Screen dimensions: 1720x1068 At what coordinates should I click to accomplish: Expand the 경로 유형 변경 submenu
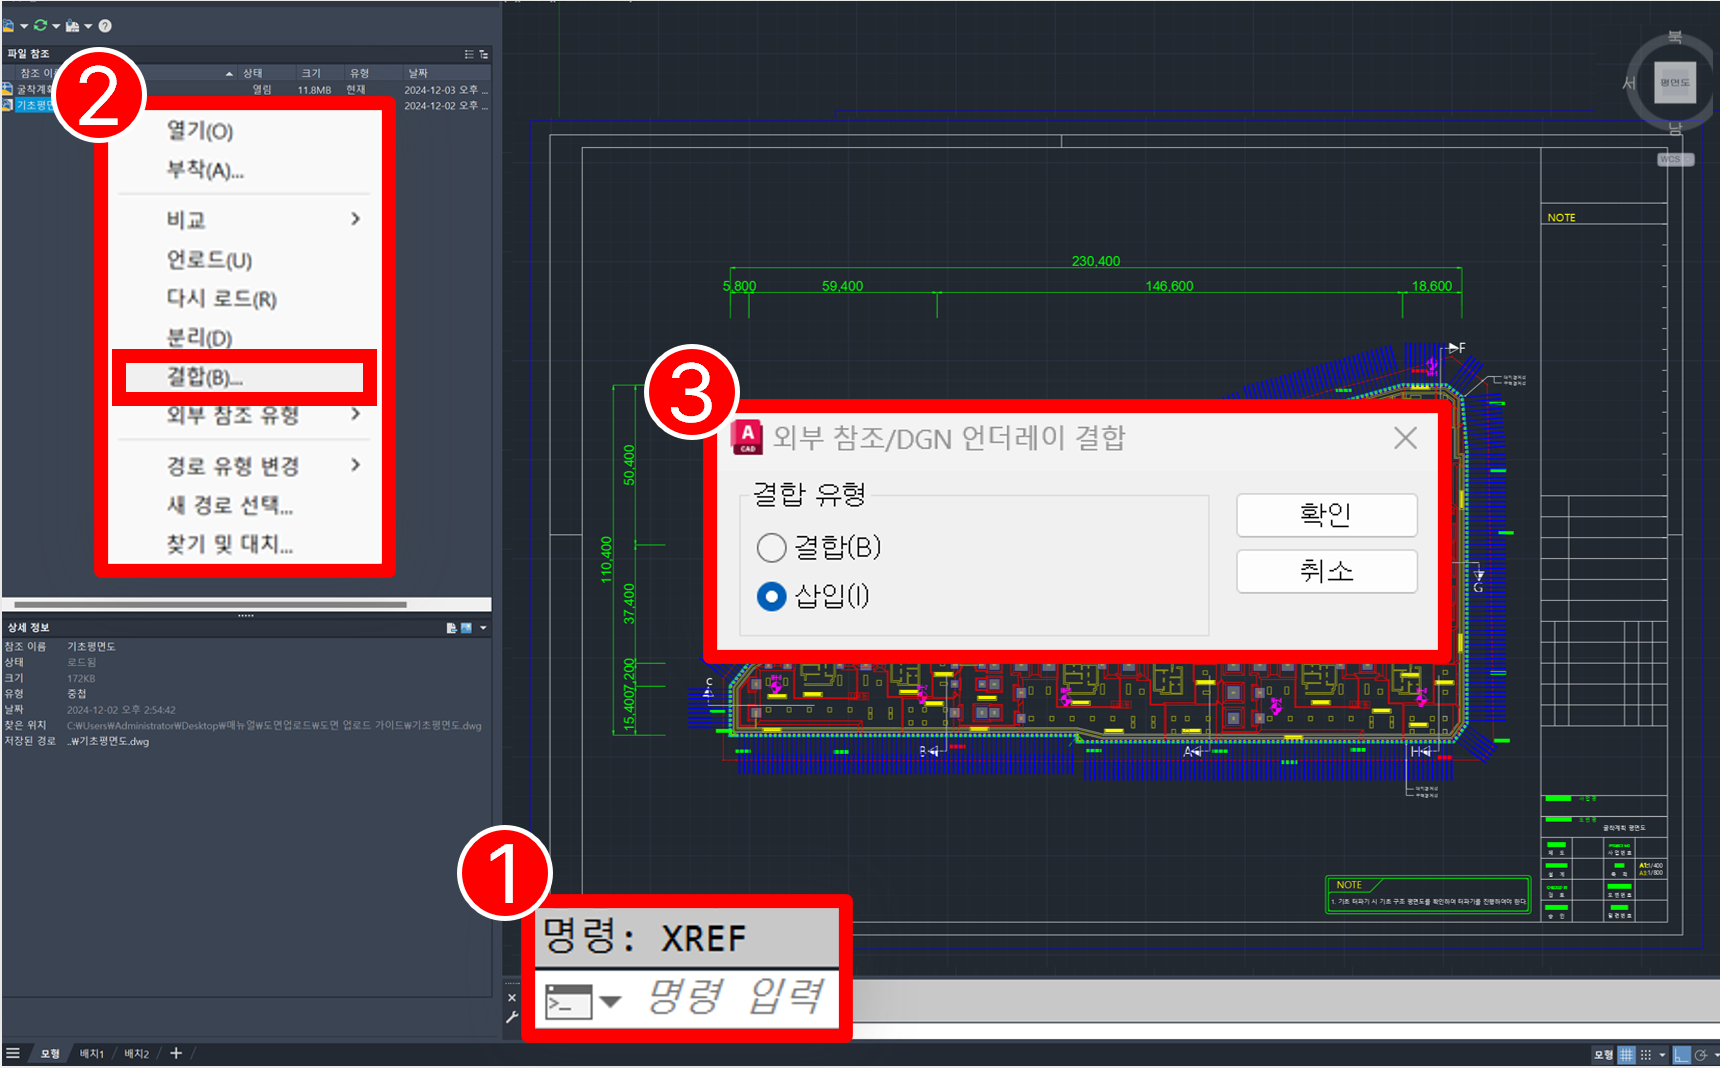(231, 464)
